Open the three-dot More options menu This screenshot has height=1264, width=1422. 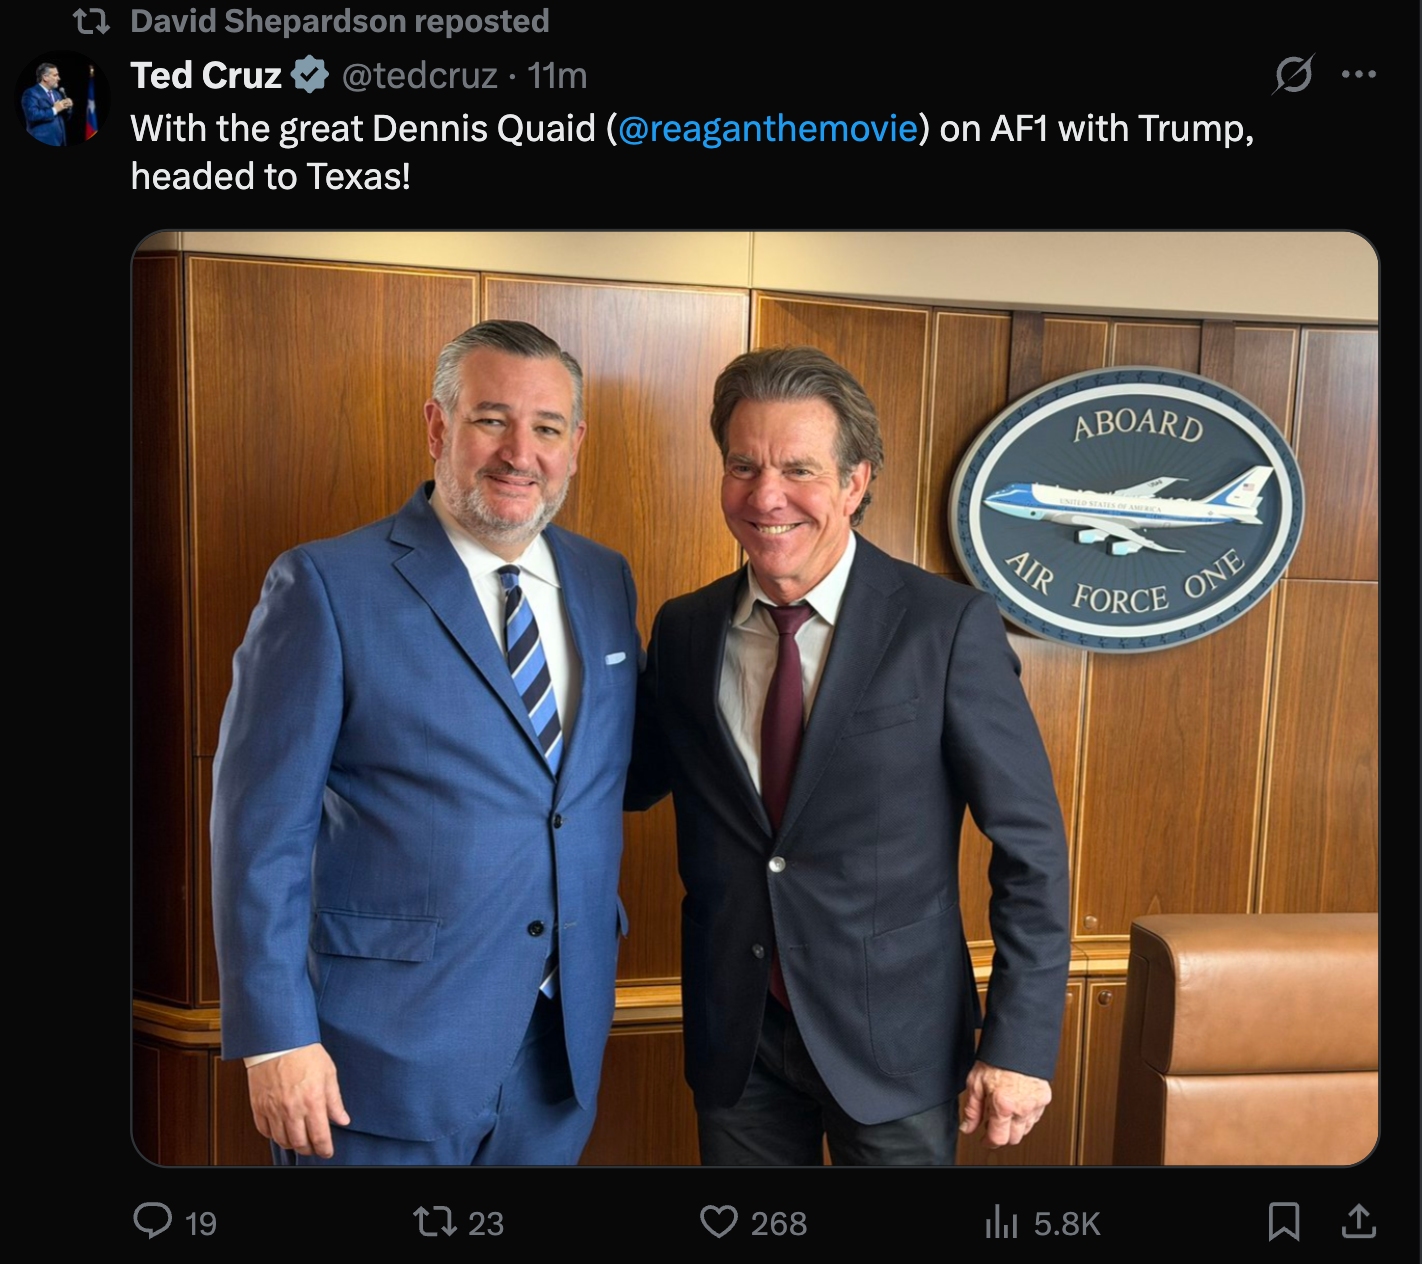[x=1358, y=74]
